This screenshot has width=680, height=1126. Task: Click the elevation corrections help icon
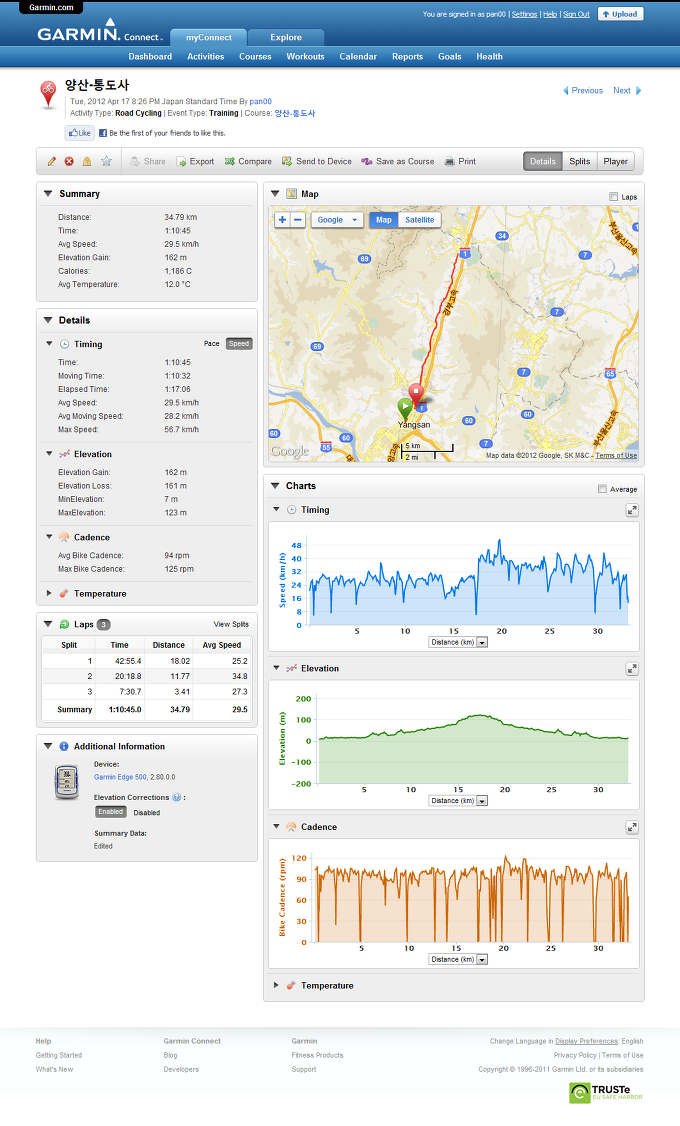(177, 797)
